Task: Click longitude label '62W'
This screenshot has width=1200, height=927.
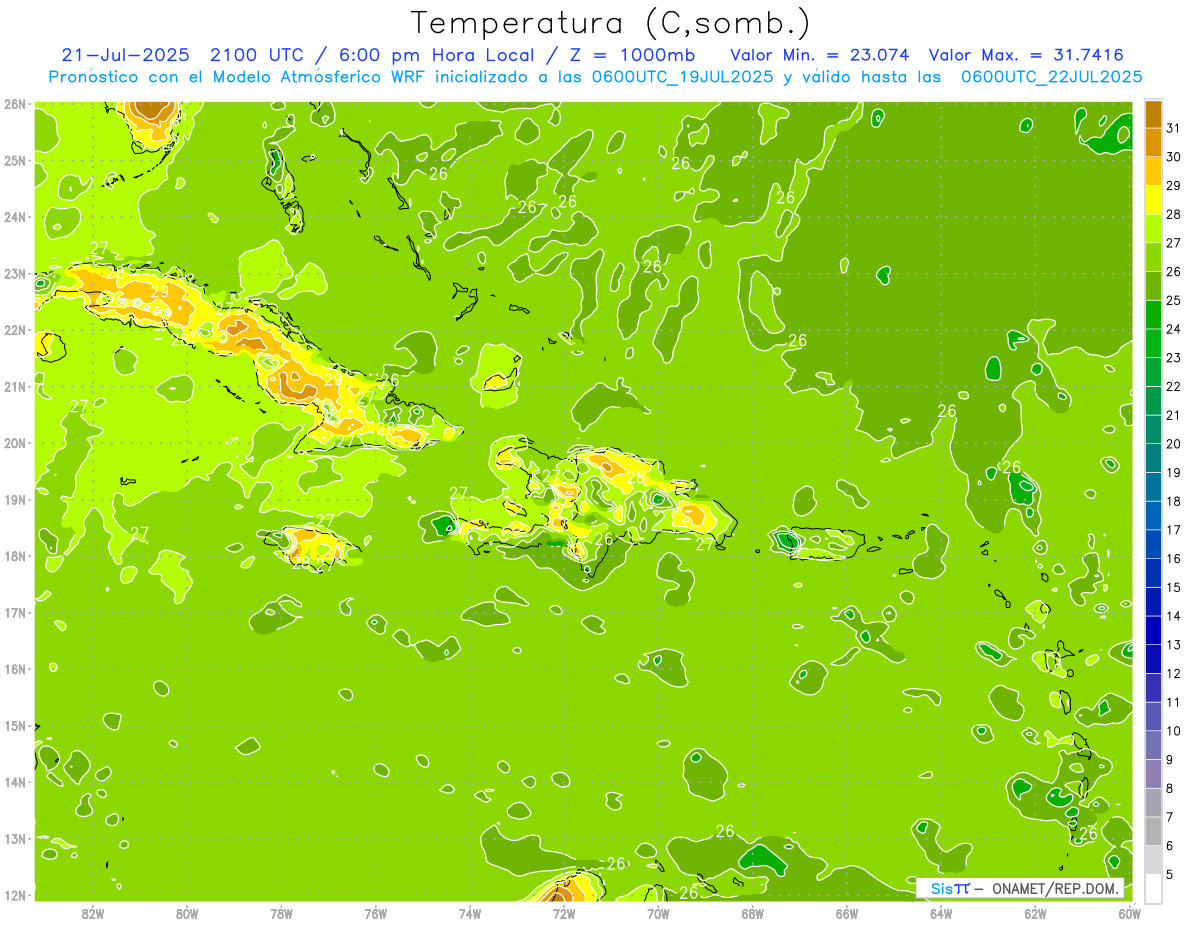Action: click(1035, 913)
